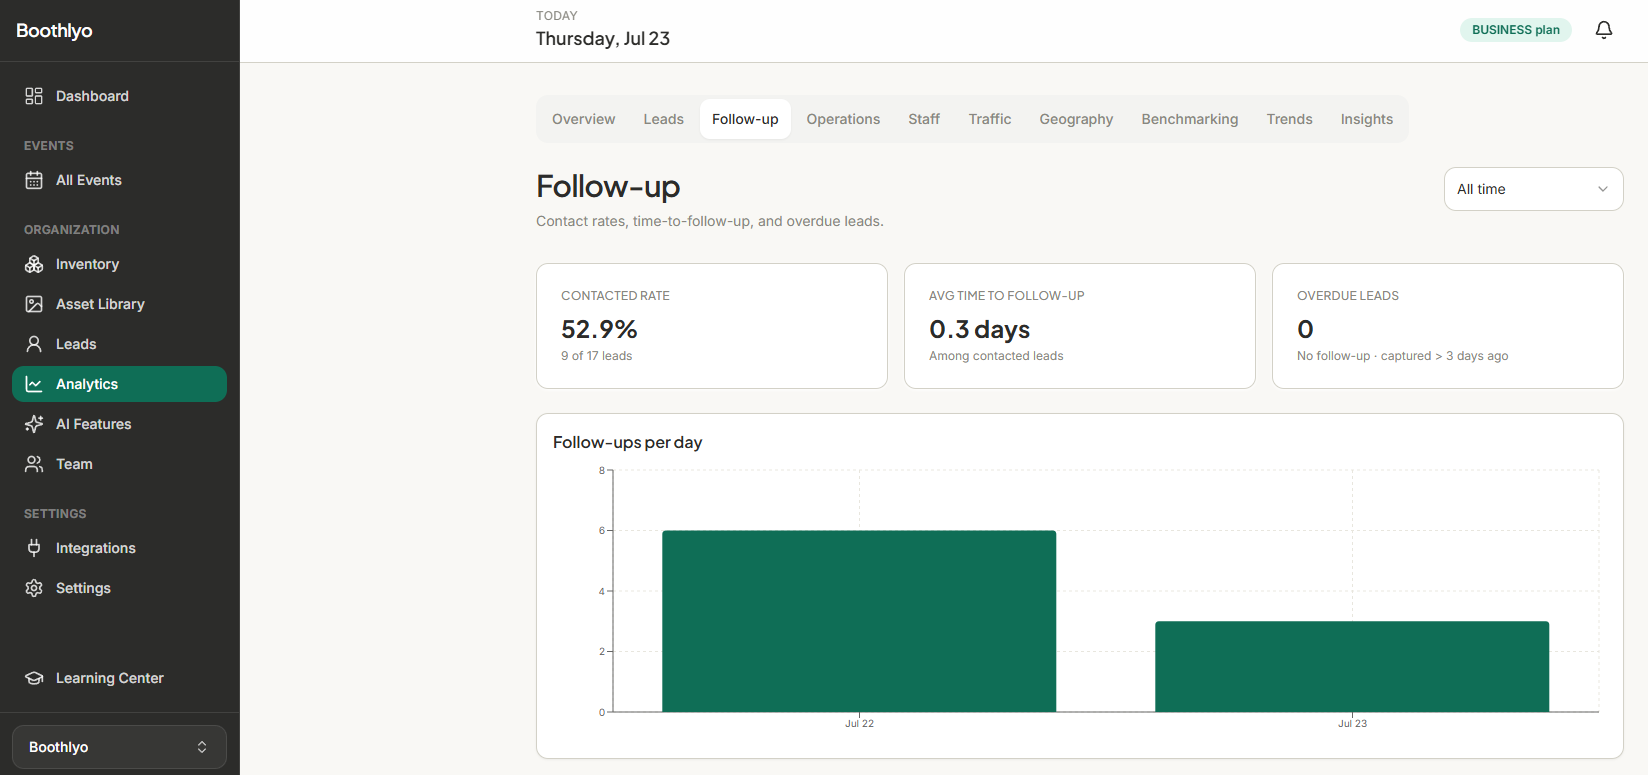1648x775 pixels.
Task: Click the Asset Library image icon
Action: tap(34, 304)
